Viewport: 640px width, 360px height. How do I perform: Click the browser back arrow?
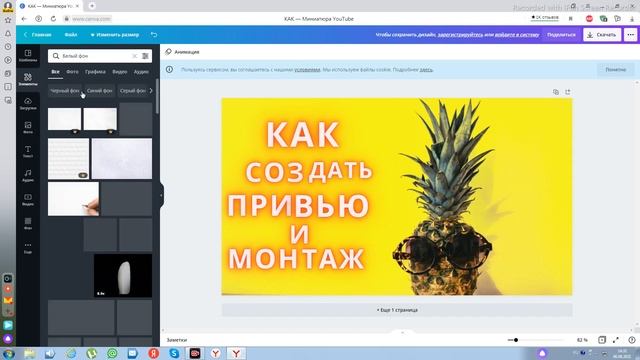point(24,19)
